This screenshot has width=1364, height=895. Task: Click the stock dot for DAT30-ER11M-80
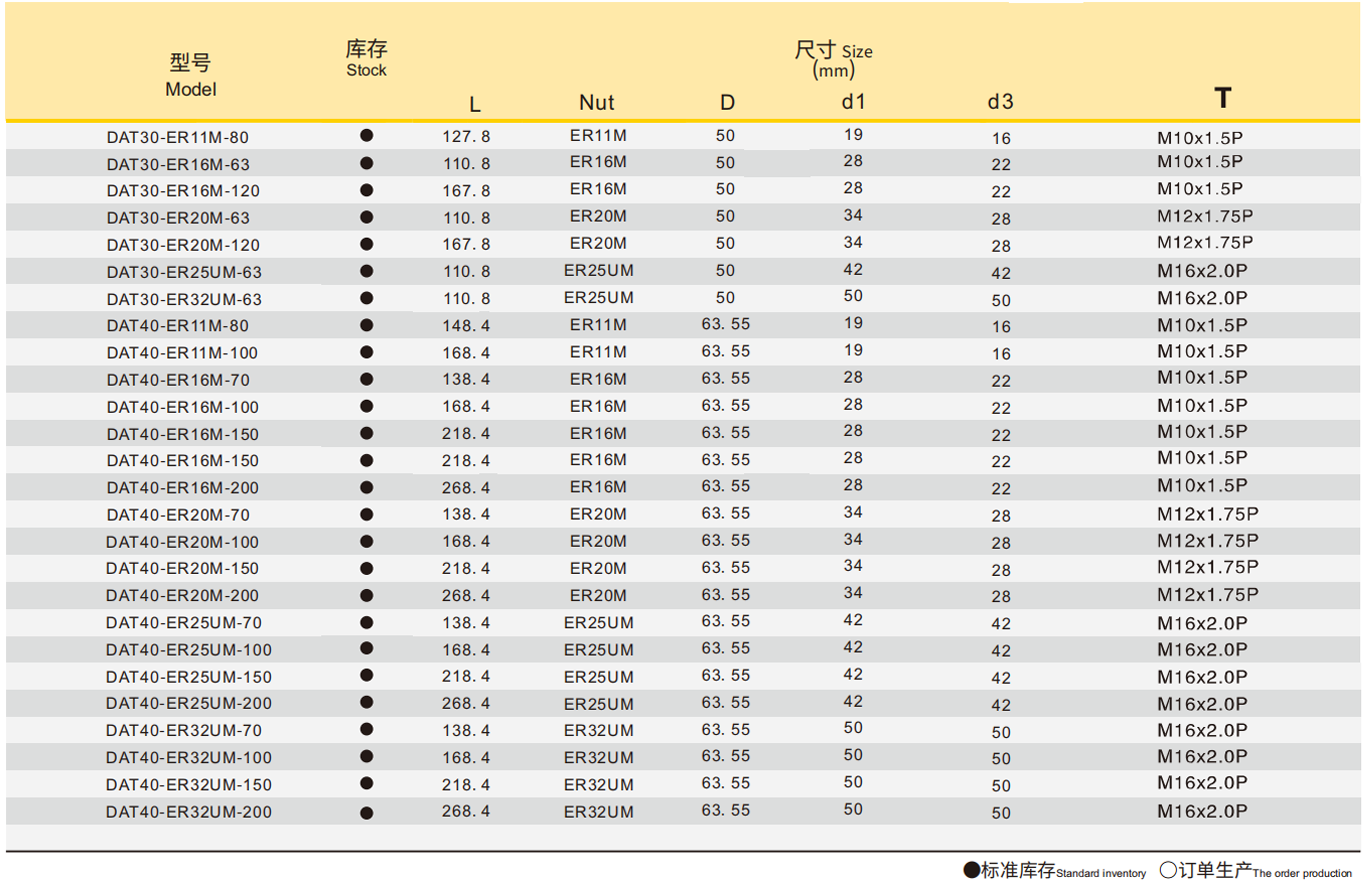(x=366, y=135)
